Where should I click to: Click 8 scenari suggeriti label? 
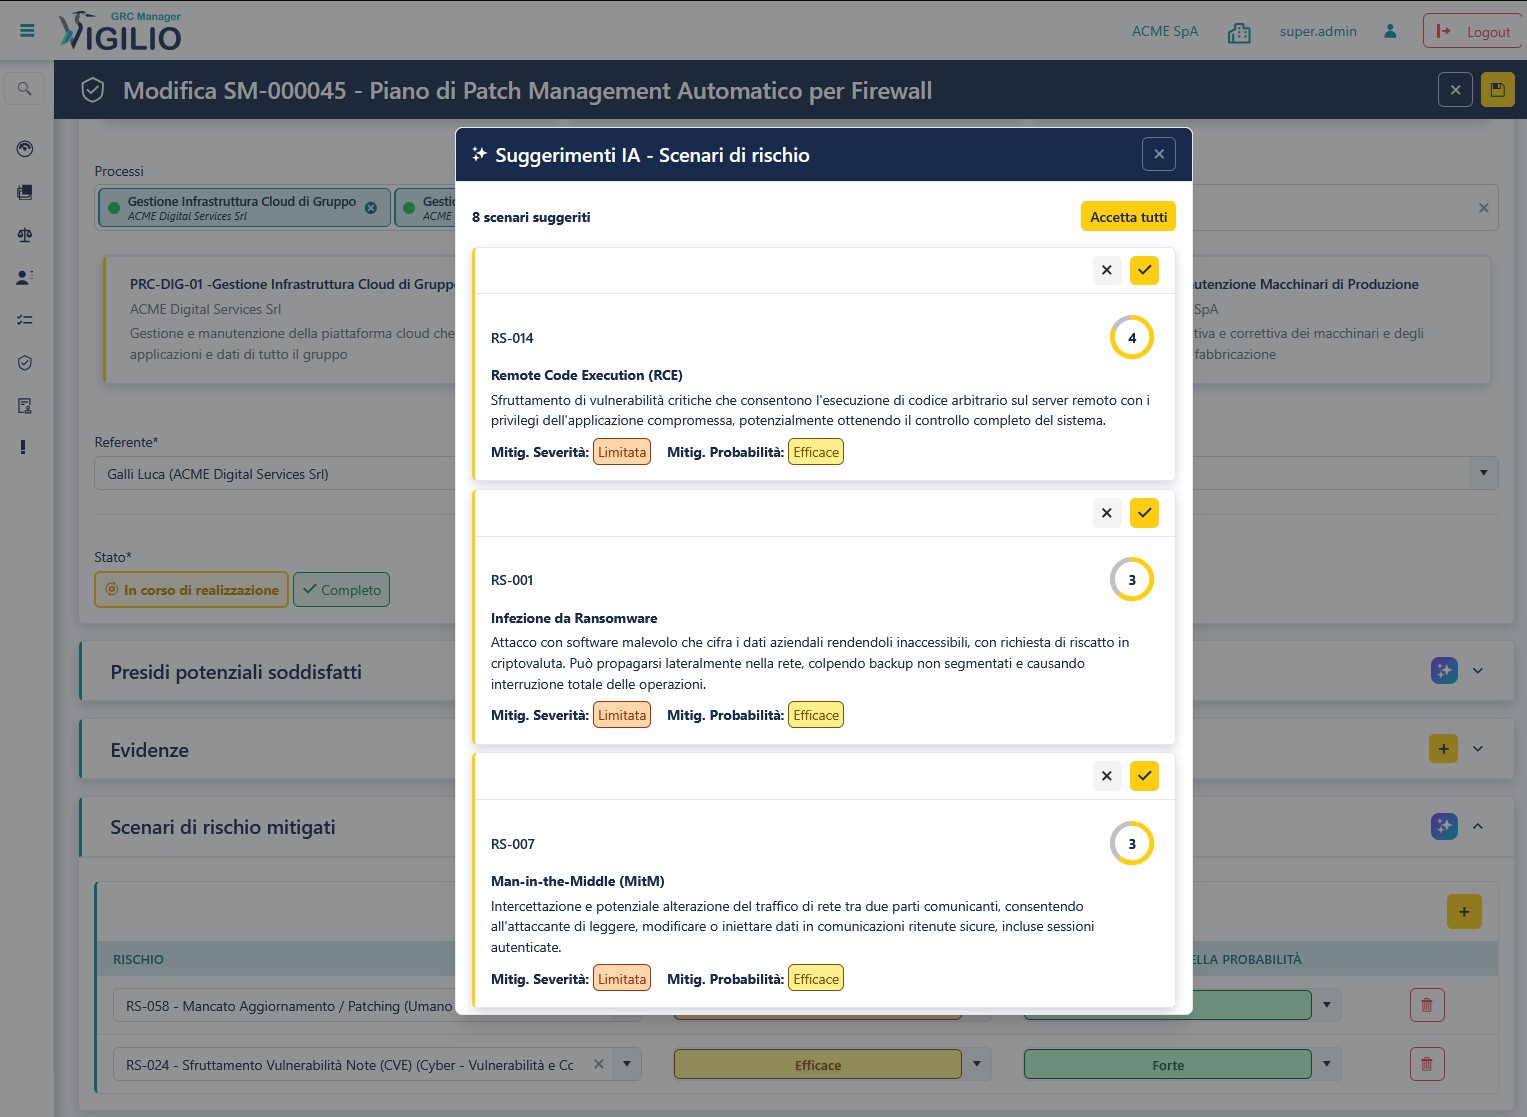(531, 217)
